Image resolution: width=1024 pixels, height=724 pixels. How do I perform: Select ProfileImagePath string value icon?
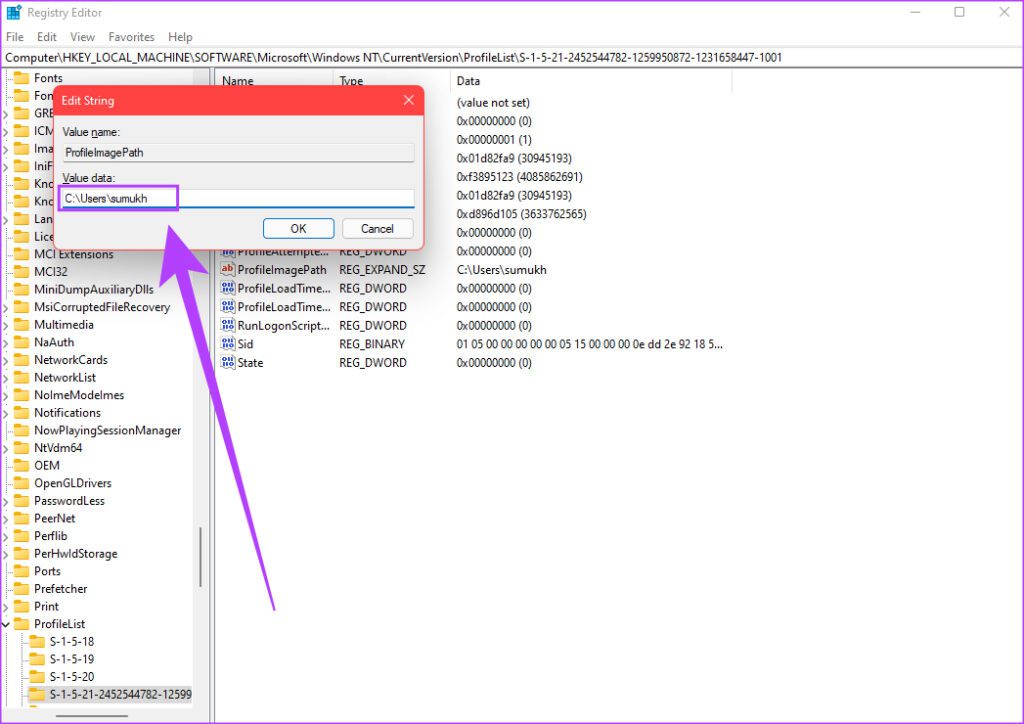tap(227, 270)
